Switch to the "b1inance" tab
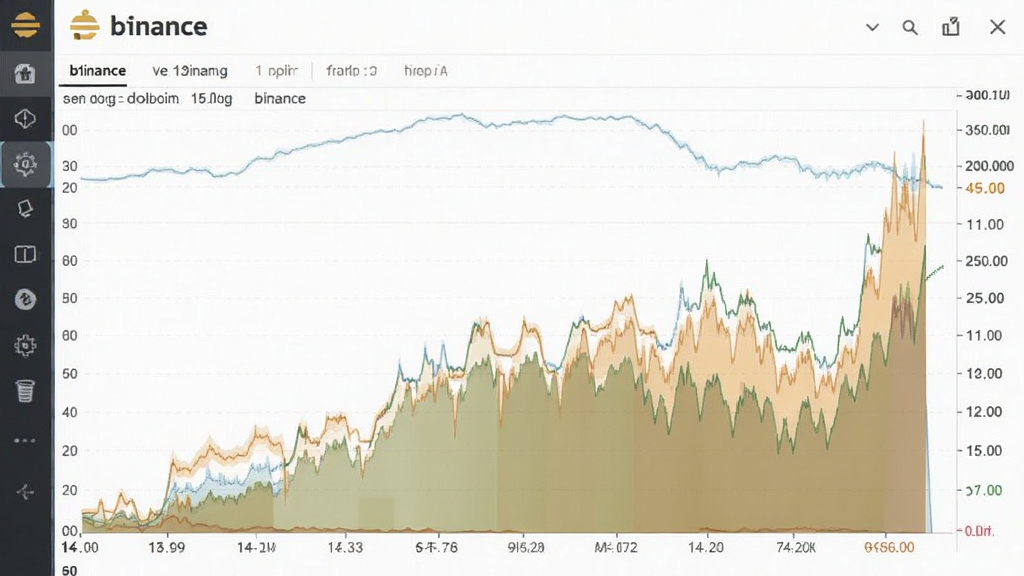The height and width of the screenshot is (576, 1024). (97, 71)
